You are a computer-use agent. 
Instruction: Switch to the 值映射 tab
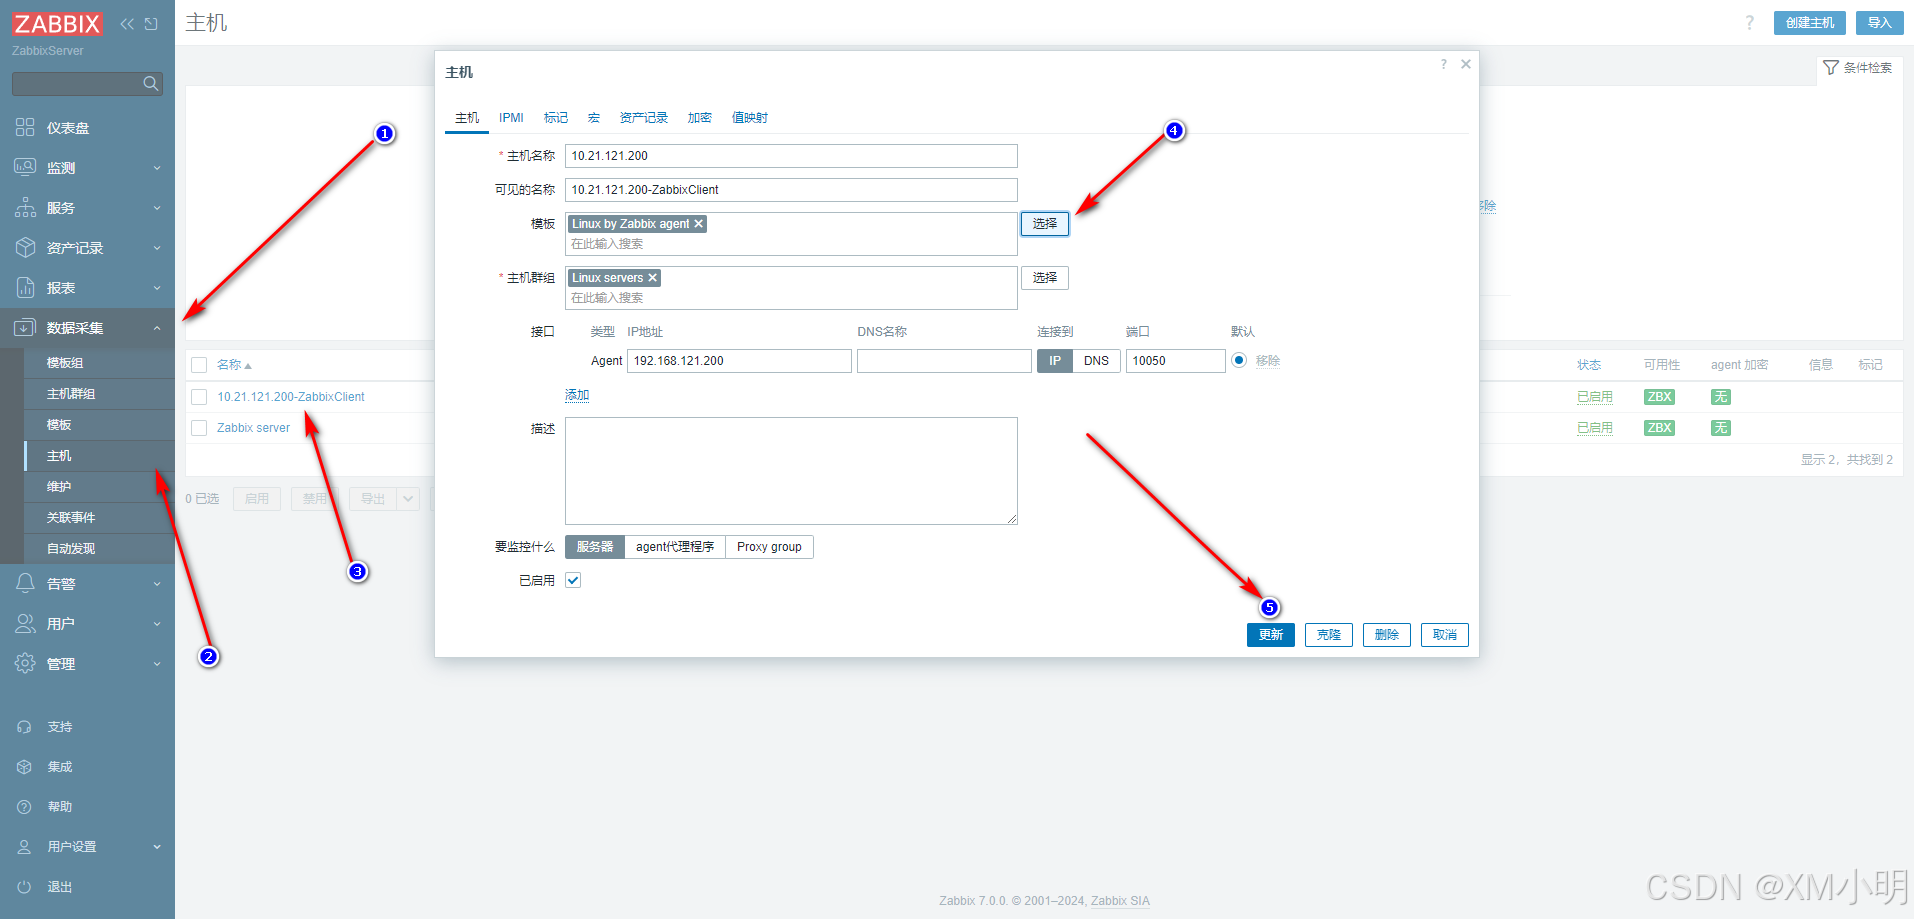pyautogui.click(x=750, y=118)
